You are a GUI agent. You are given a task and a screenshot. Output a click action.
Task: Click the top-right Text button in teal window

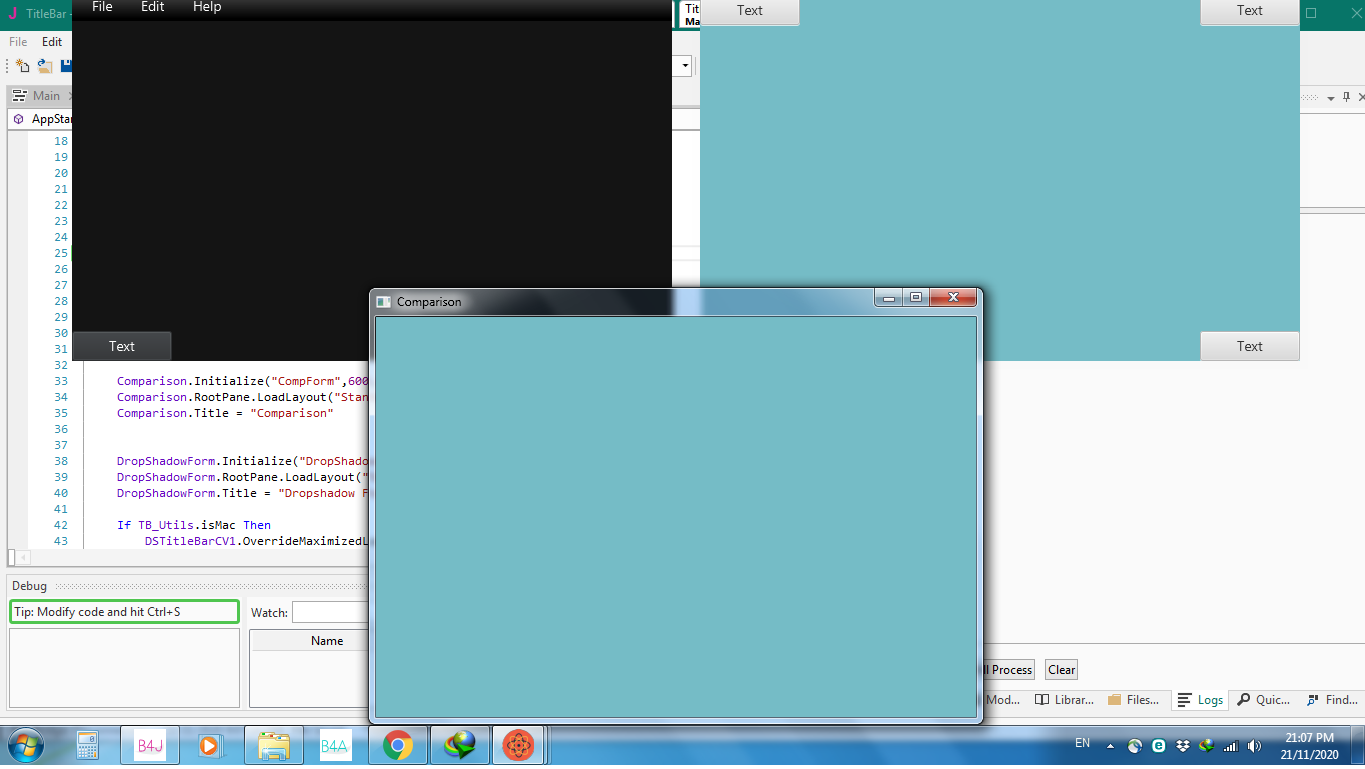click(1250, 11)
